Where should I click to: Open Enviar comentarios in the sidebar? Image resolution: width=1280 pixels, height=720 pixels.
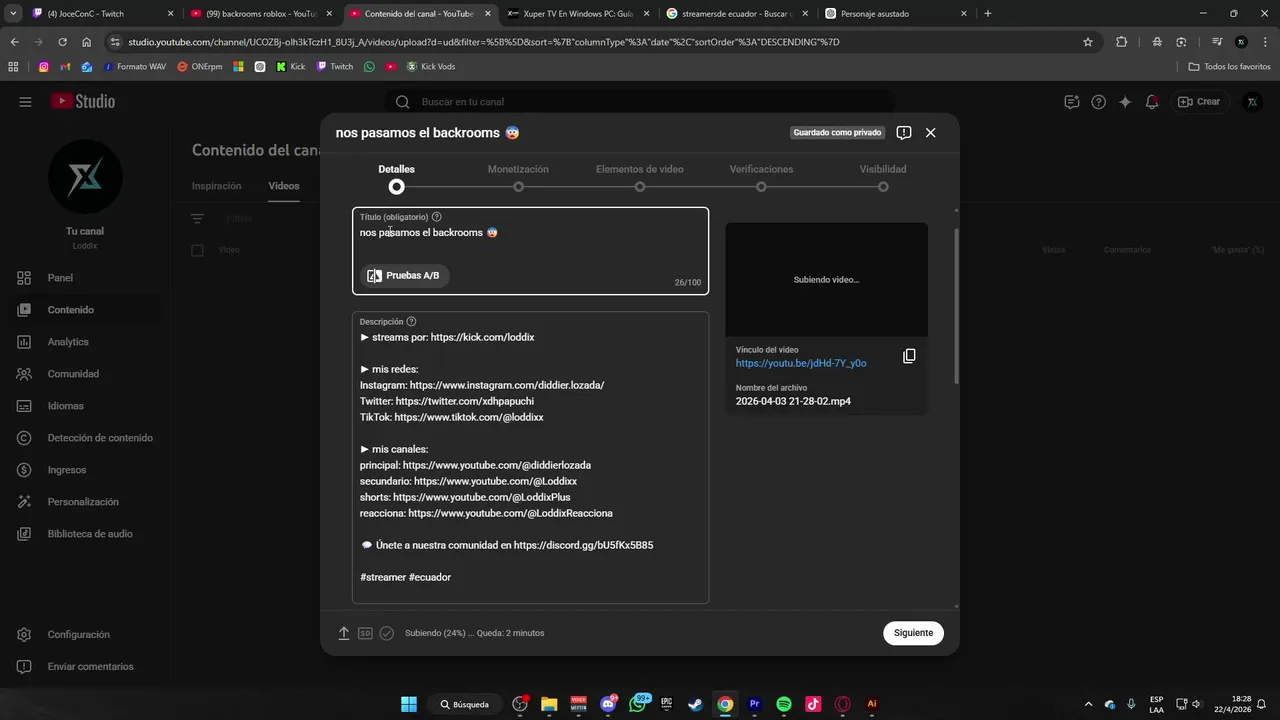[83, 667]
